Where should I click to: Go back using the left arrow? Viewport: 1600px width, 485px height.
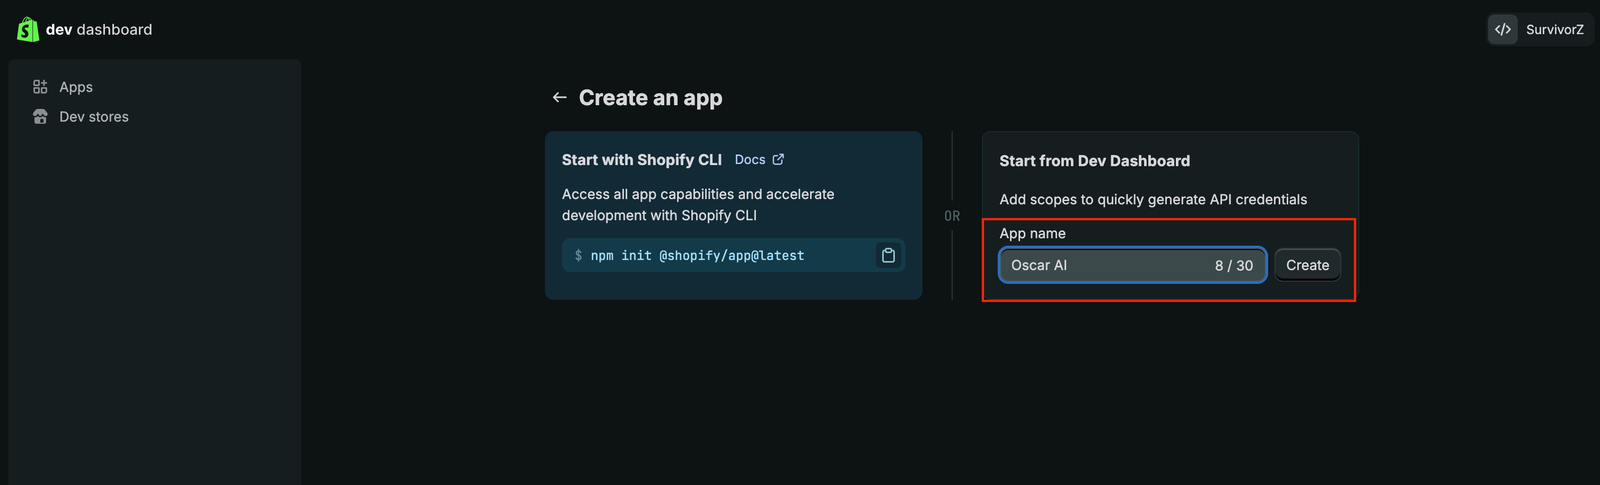560,98
